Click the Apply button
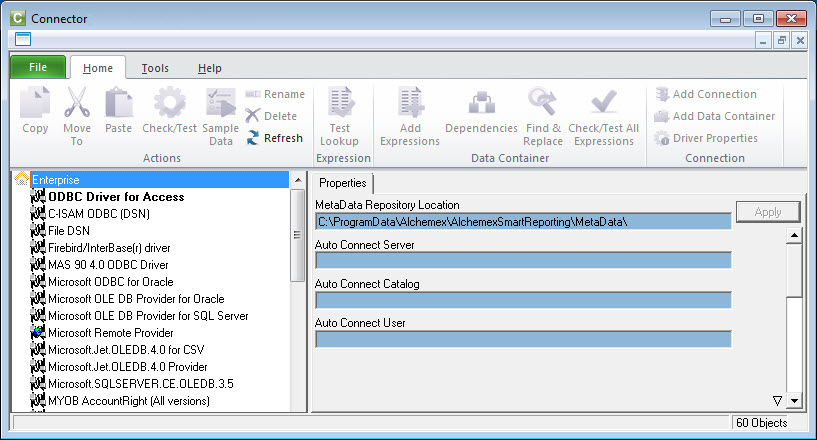817x440 pixels. [768, 212]
